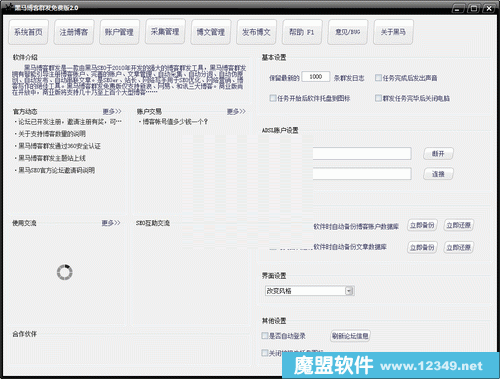Toggle the 是否自动登录 checkbox
500x379 pixels.
tap(265, 335)
